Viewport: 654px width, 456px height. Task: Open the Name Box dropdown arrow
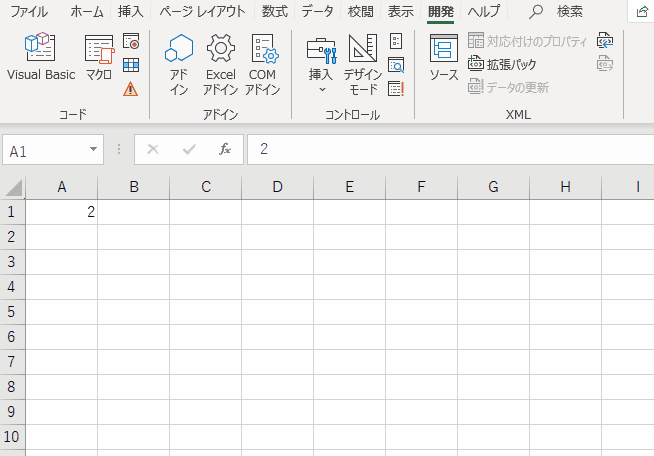click(x=94, y=150)
